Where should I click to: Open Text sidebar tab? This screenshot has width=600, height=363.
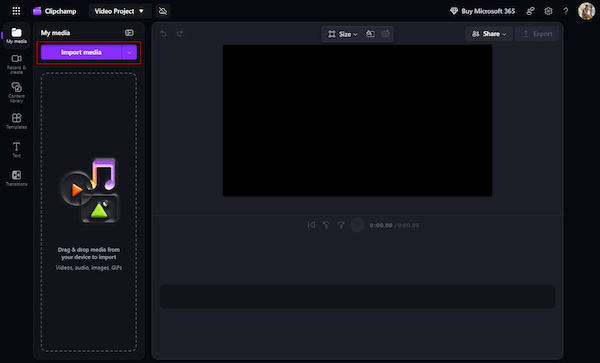(16, 150)
